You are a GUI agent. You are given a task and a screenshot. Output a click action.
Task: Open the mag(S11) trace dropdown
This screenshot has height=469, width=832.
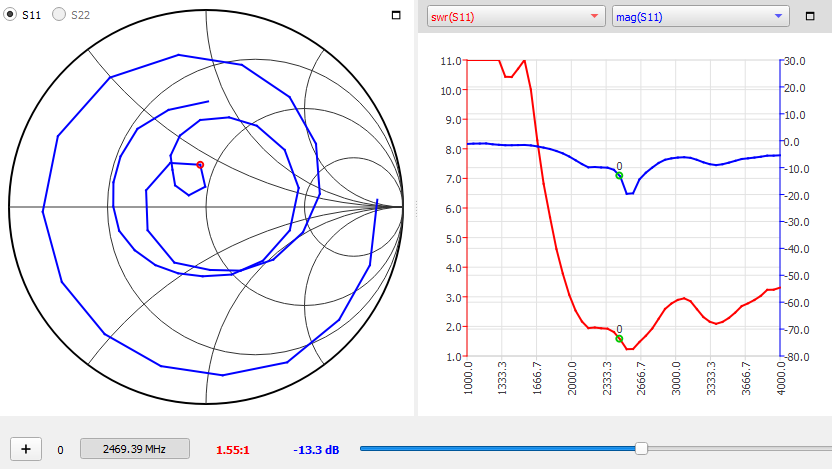pyautogui.click(x=700, y=16)
